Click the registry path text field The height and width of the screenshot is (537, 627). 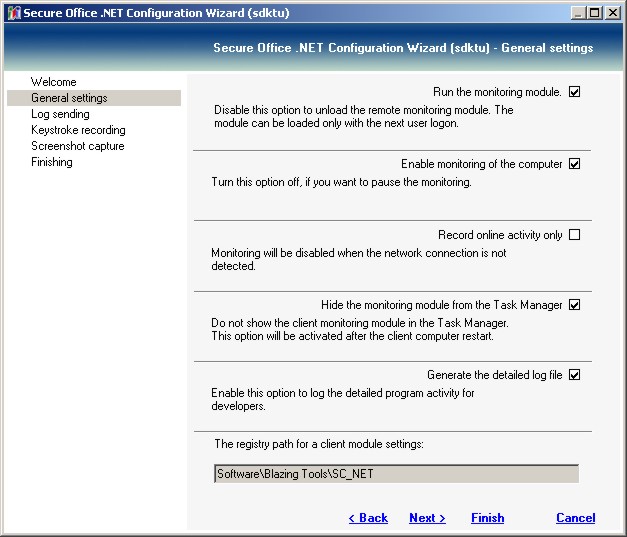(396, 474)
